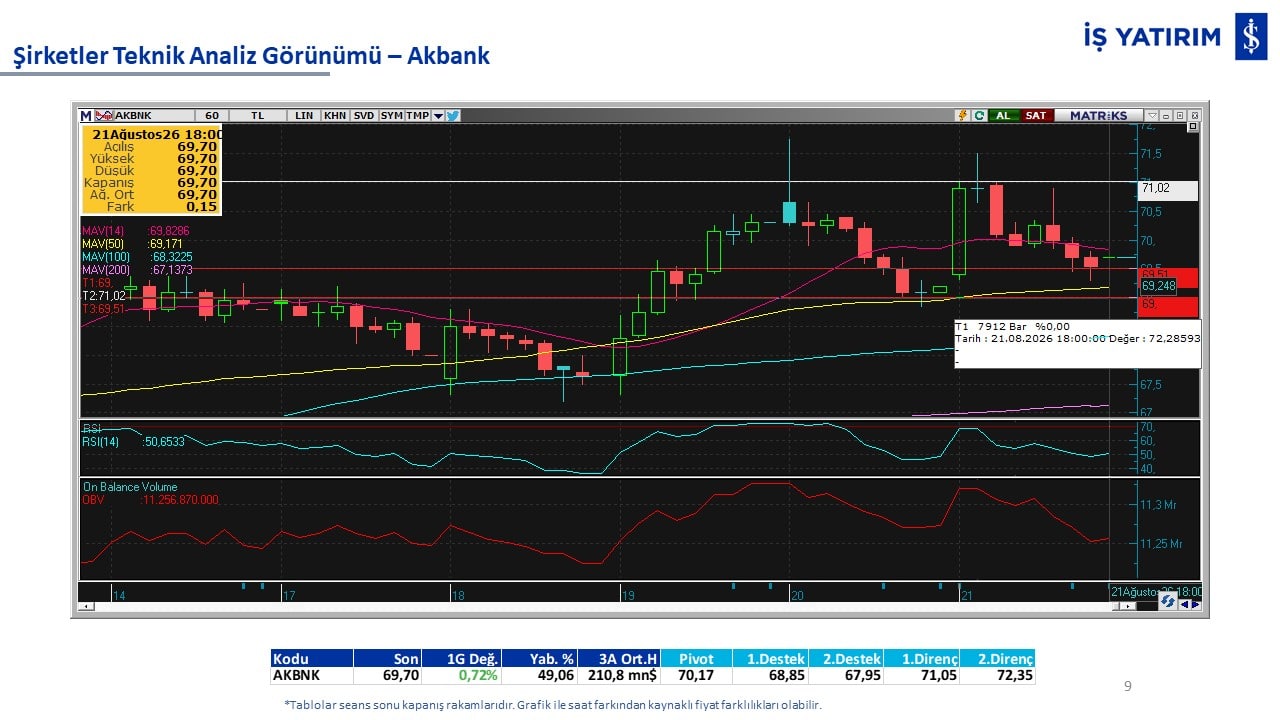Screen dimensions: 1280x720
Task: Open the chart type icon beside AKBNK
Action: [x=103, y=115]
